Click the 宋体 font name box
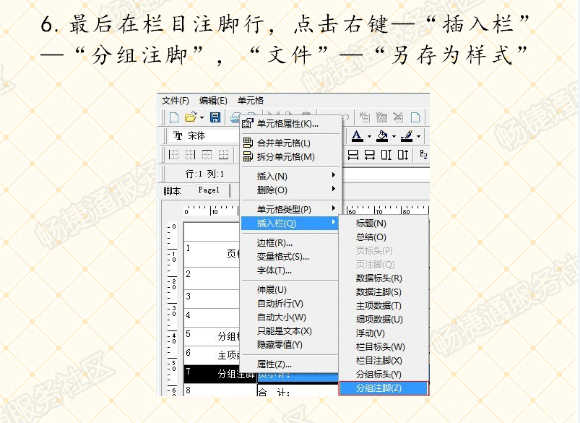This screenshot has width=580, height=423. pyautogui.click(x=205, y=136)
